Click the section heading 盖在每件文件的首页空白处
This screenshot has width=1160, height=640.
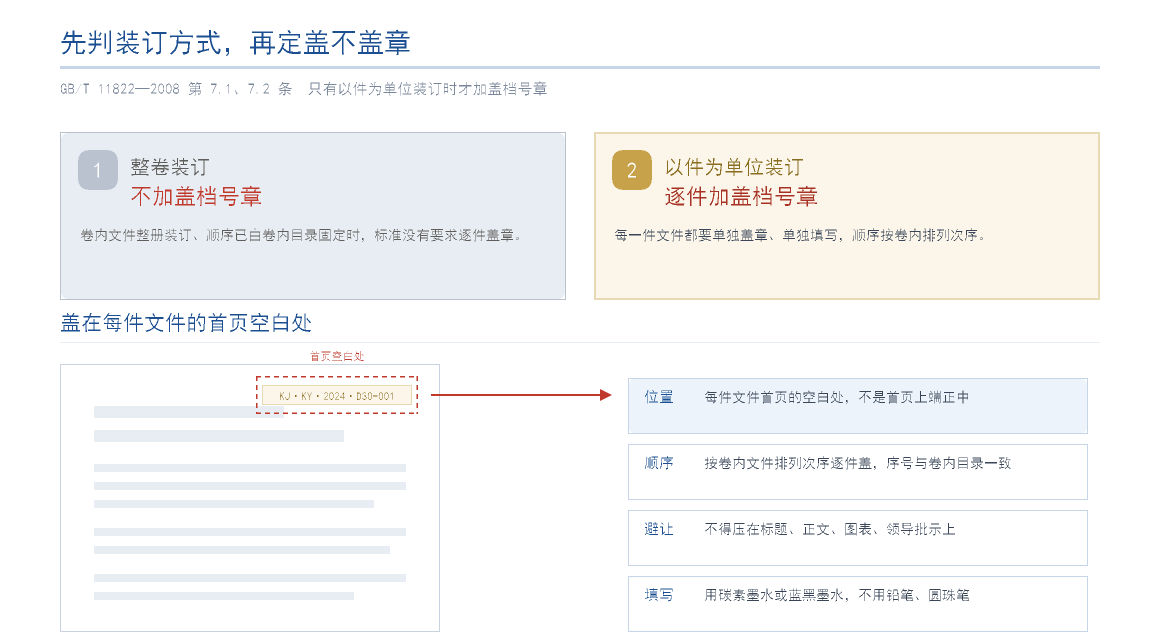186,323
